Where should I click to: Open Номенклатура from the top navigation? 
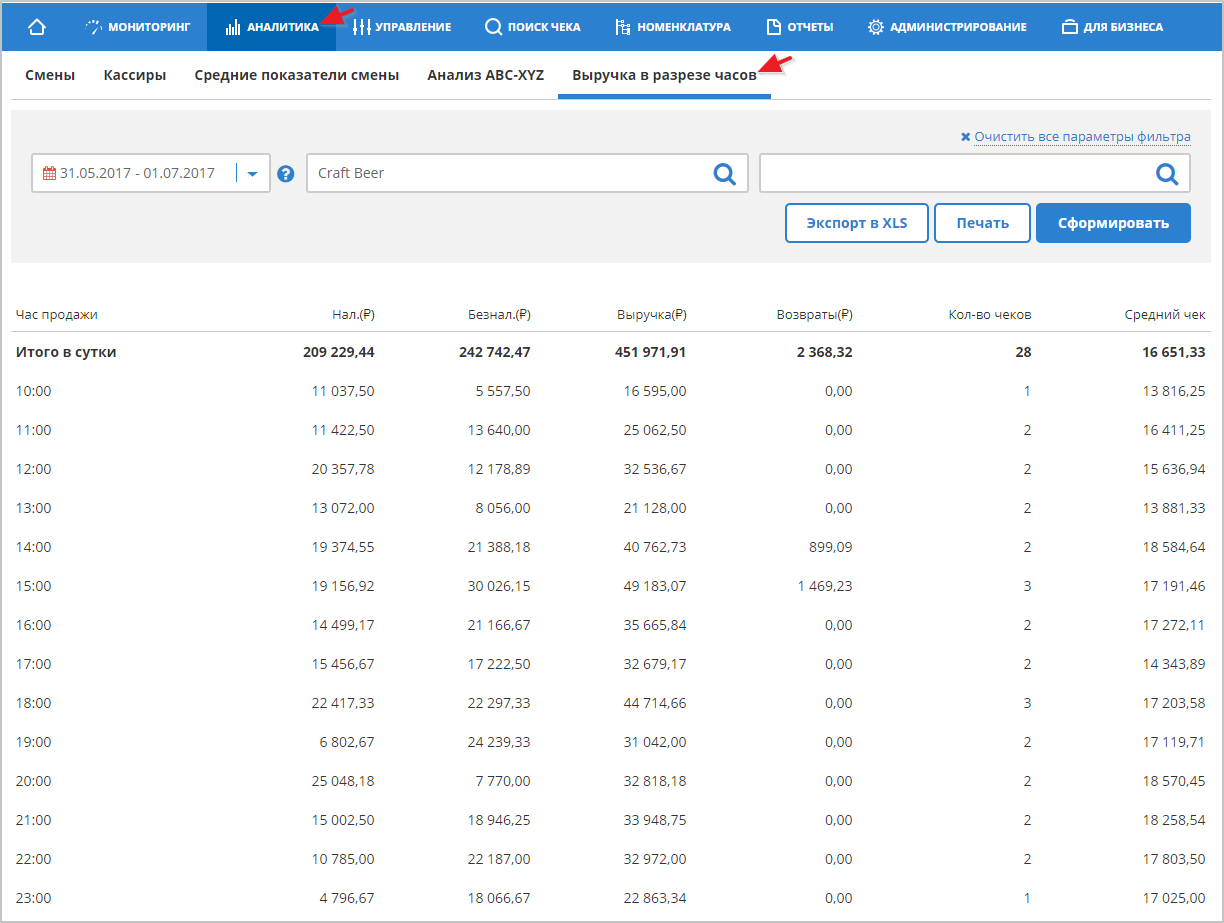click(673, 27)
